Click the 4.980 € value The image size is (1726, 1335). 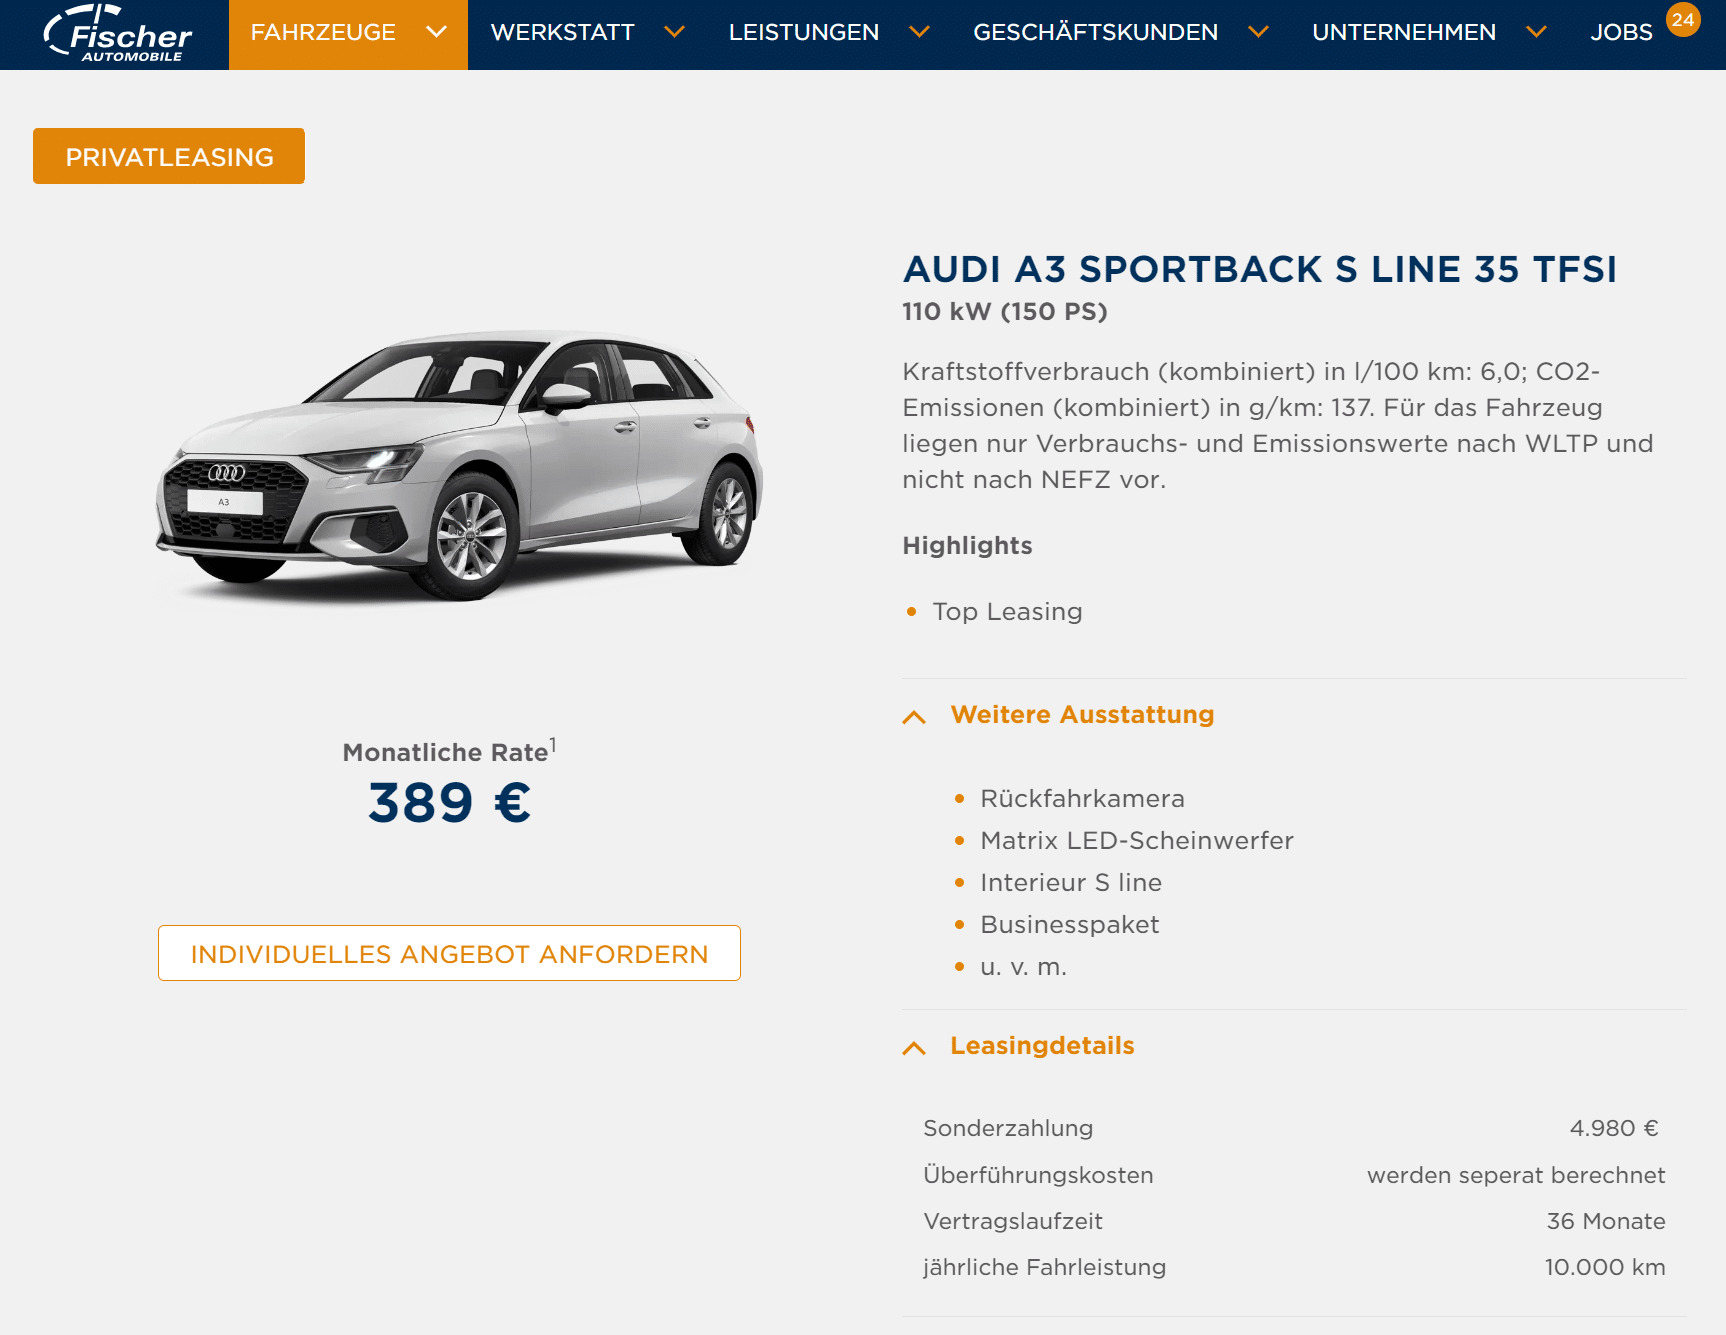tap(1614, 1129)
